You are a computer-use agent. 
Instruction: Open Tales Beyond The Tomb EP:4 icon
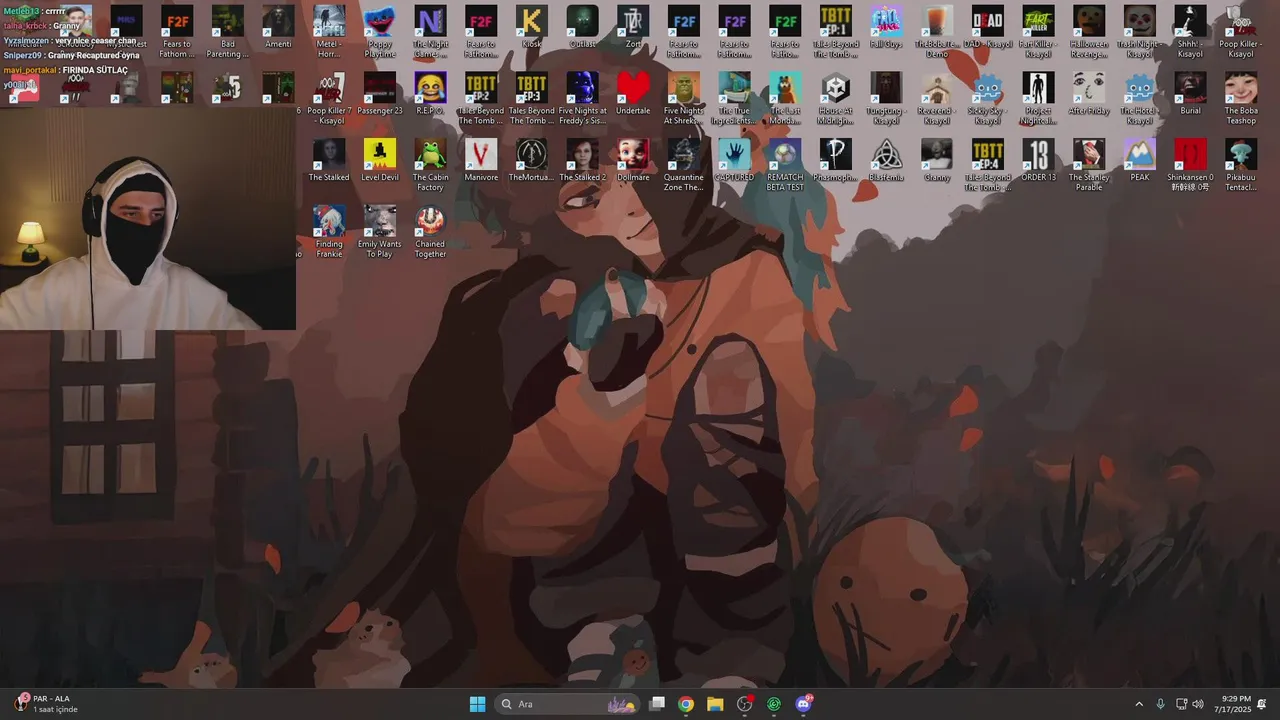coord(988,166)
